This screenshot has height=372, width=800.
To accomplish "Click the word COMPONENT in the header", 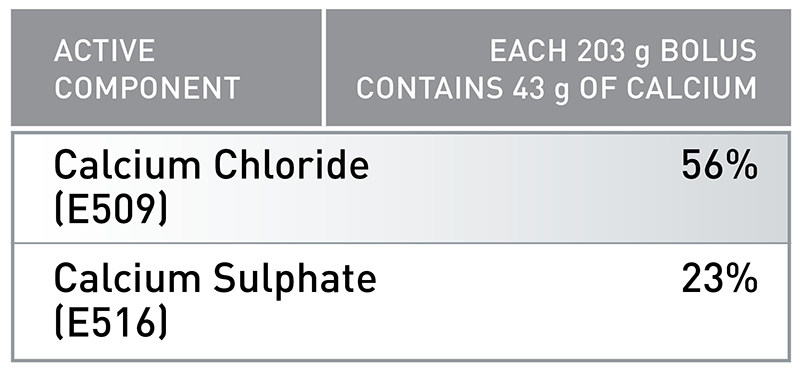I will (147, 88).
